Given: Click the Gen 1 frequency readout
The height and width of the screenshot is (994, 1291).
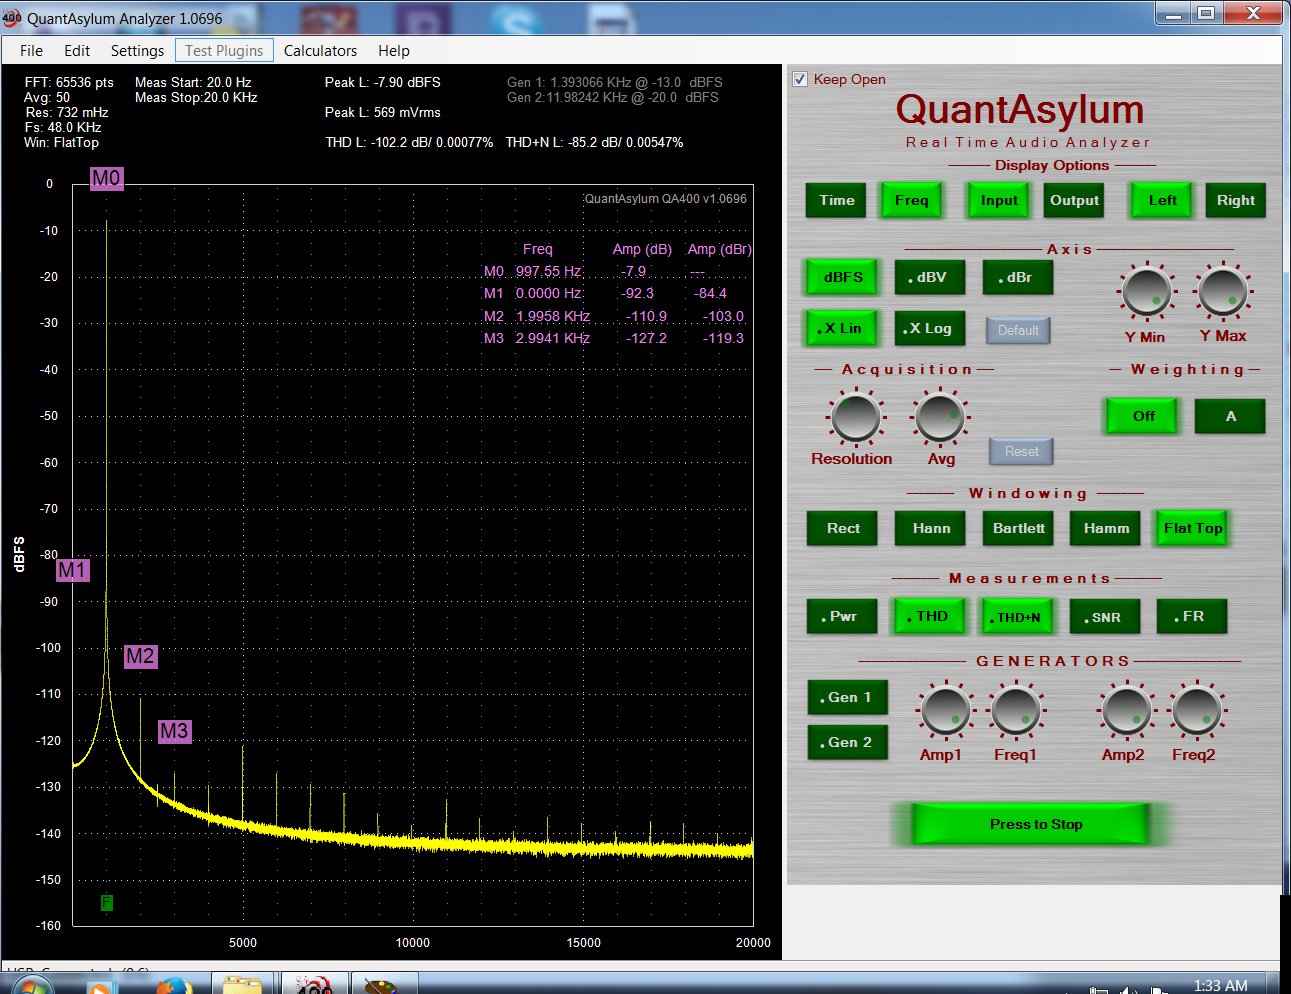Looking at the screenshot, I should tap(613, 82).
